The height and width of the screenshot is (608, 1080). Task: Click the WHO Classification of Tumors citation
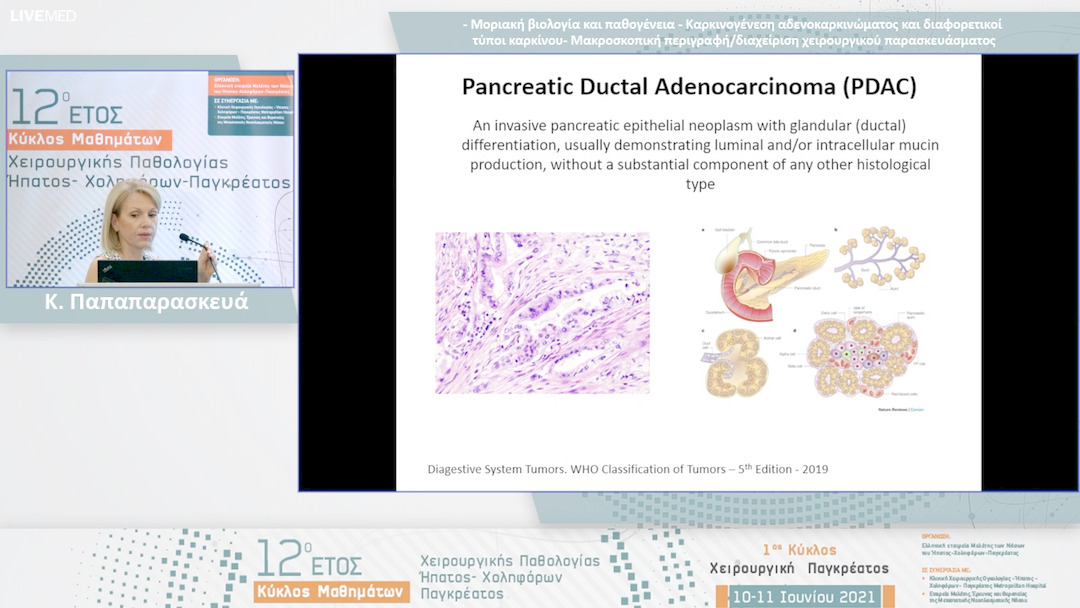627,468
